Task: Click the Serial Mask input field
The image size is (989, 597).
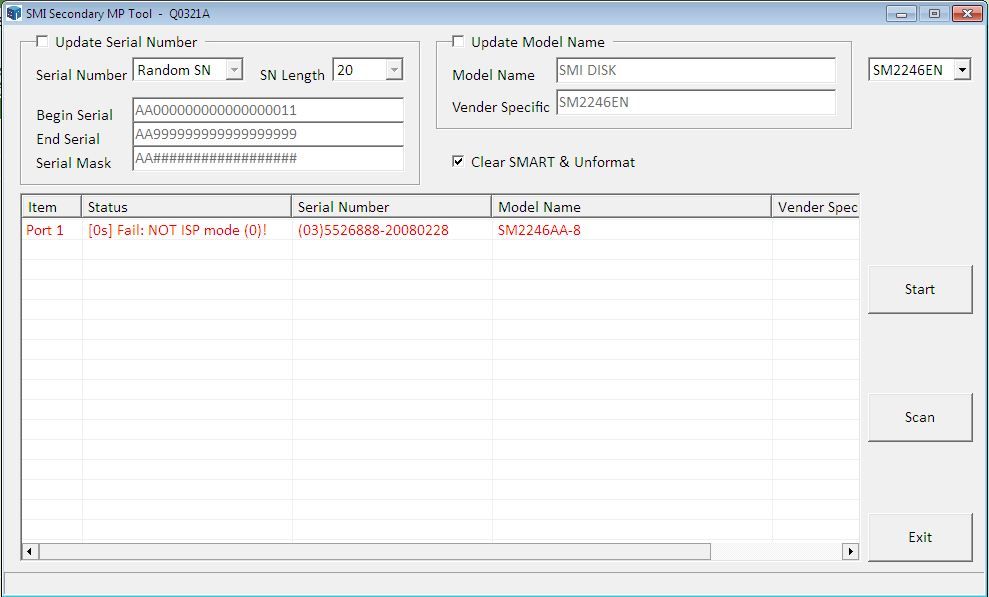Action: point(268,158)
